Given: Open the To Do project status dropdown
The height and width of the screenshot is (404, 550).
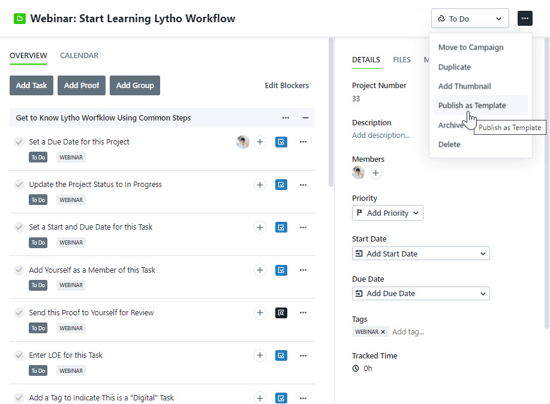Looking at the screenshot, I should click(470, 19).
